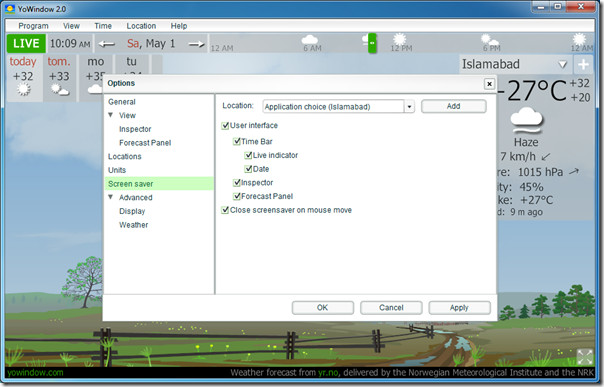Click the 6 PM partly cloudy timeline icon

[490, 39]
